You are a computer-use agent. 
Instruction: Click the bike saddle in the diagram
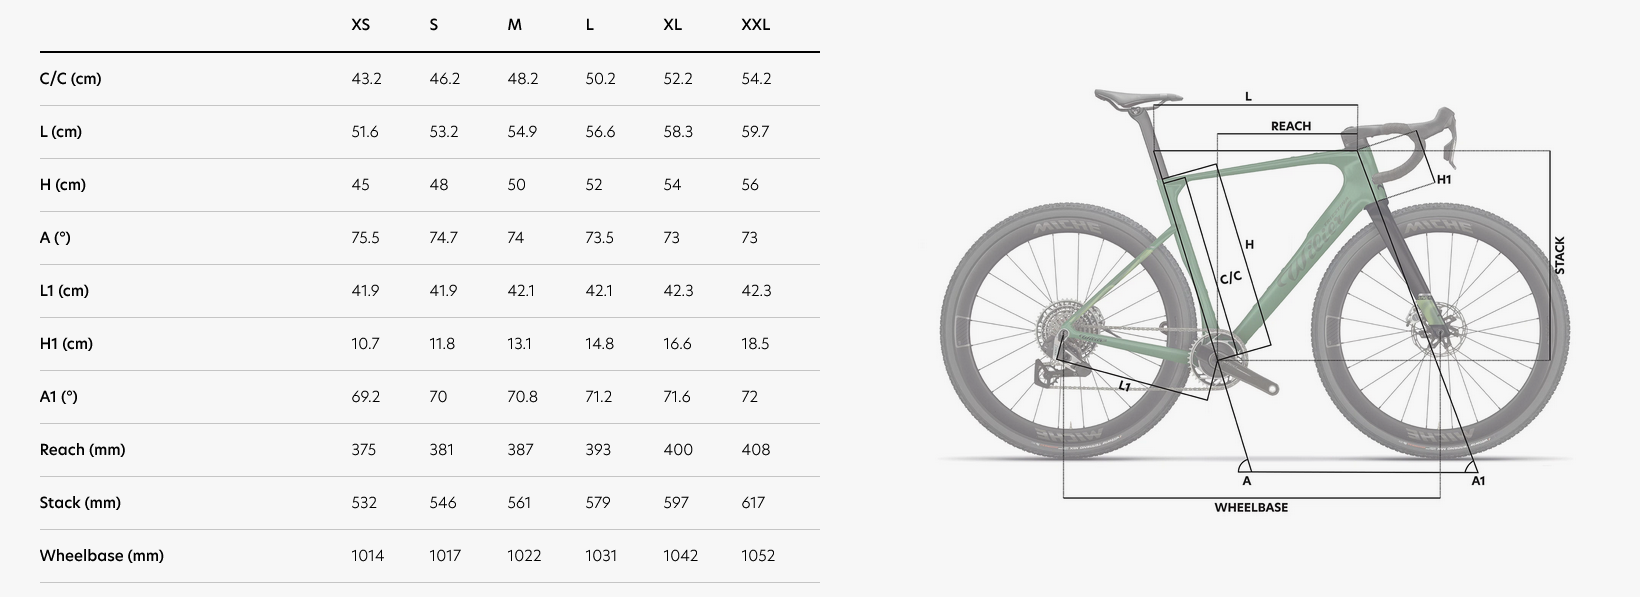pos(1137,97)
